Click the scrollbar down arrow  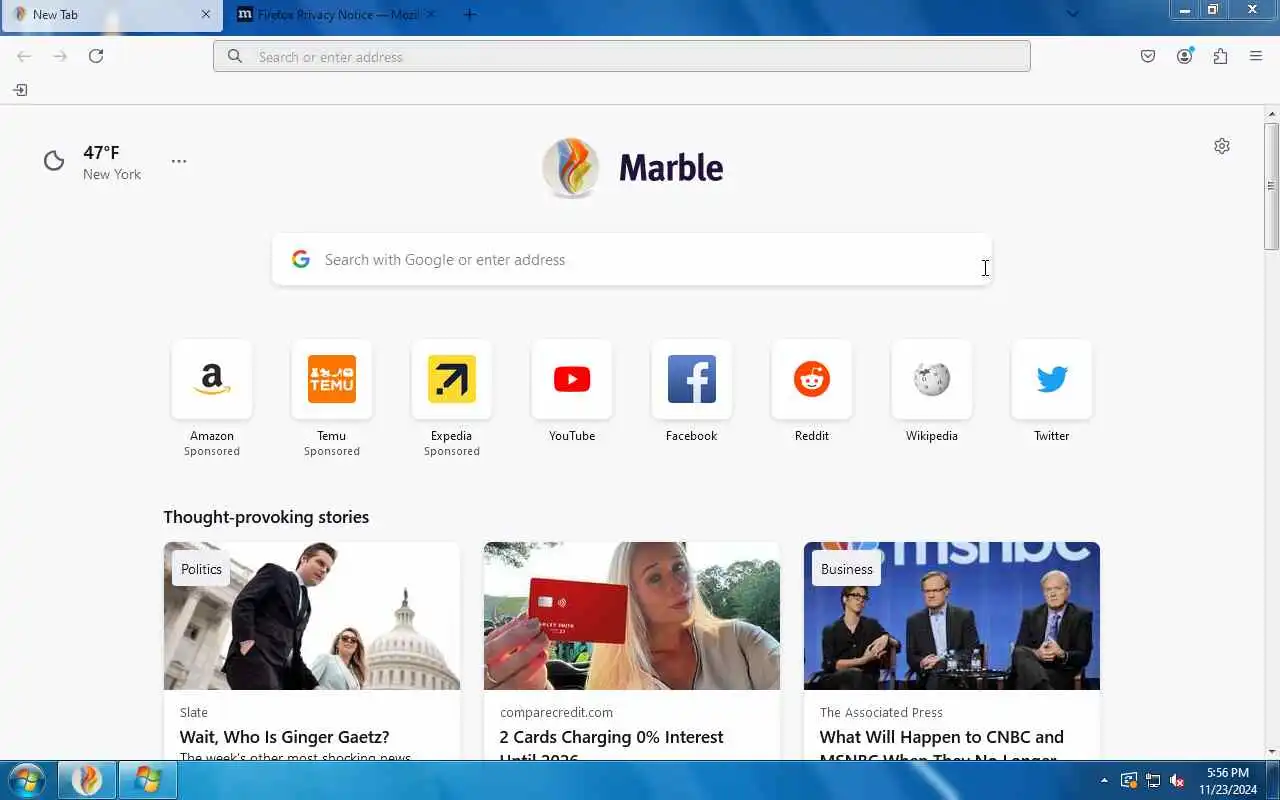coord(1271,752)
